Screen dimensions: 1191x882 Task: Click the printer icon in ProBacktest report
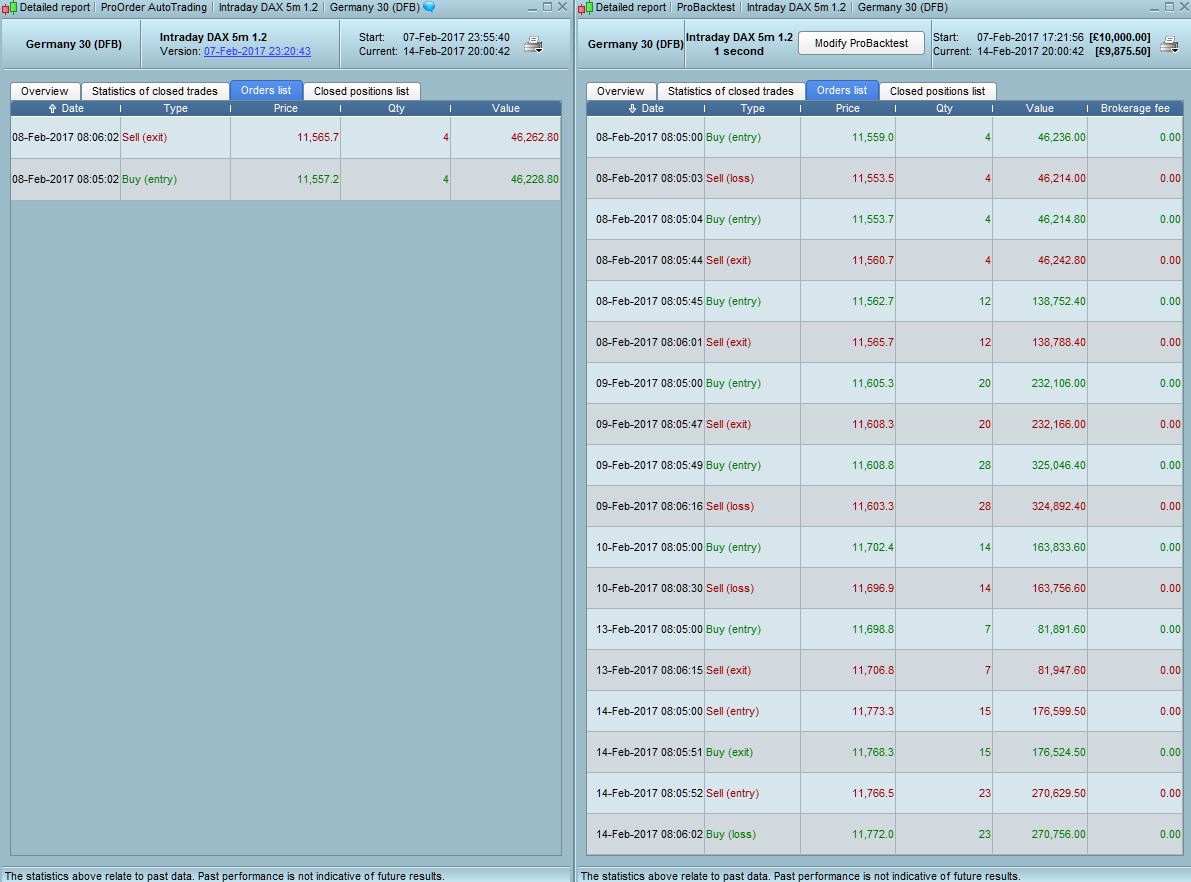click(x=1170, y=44)
